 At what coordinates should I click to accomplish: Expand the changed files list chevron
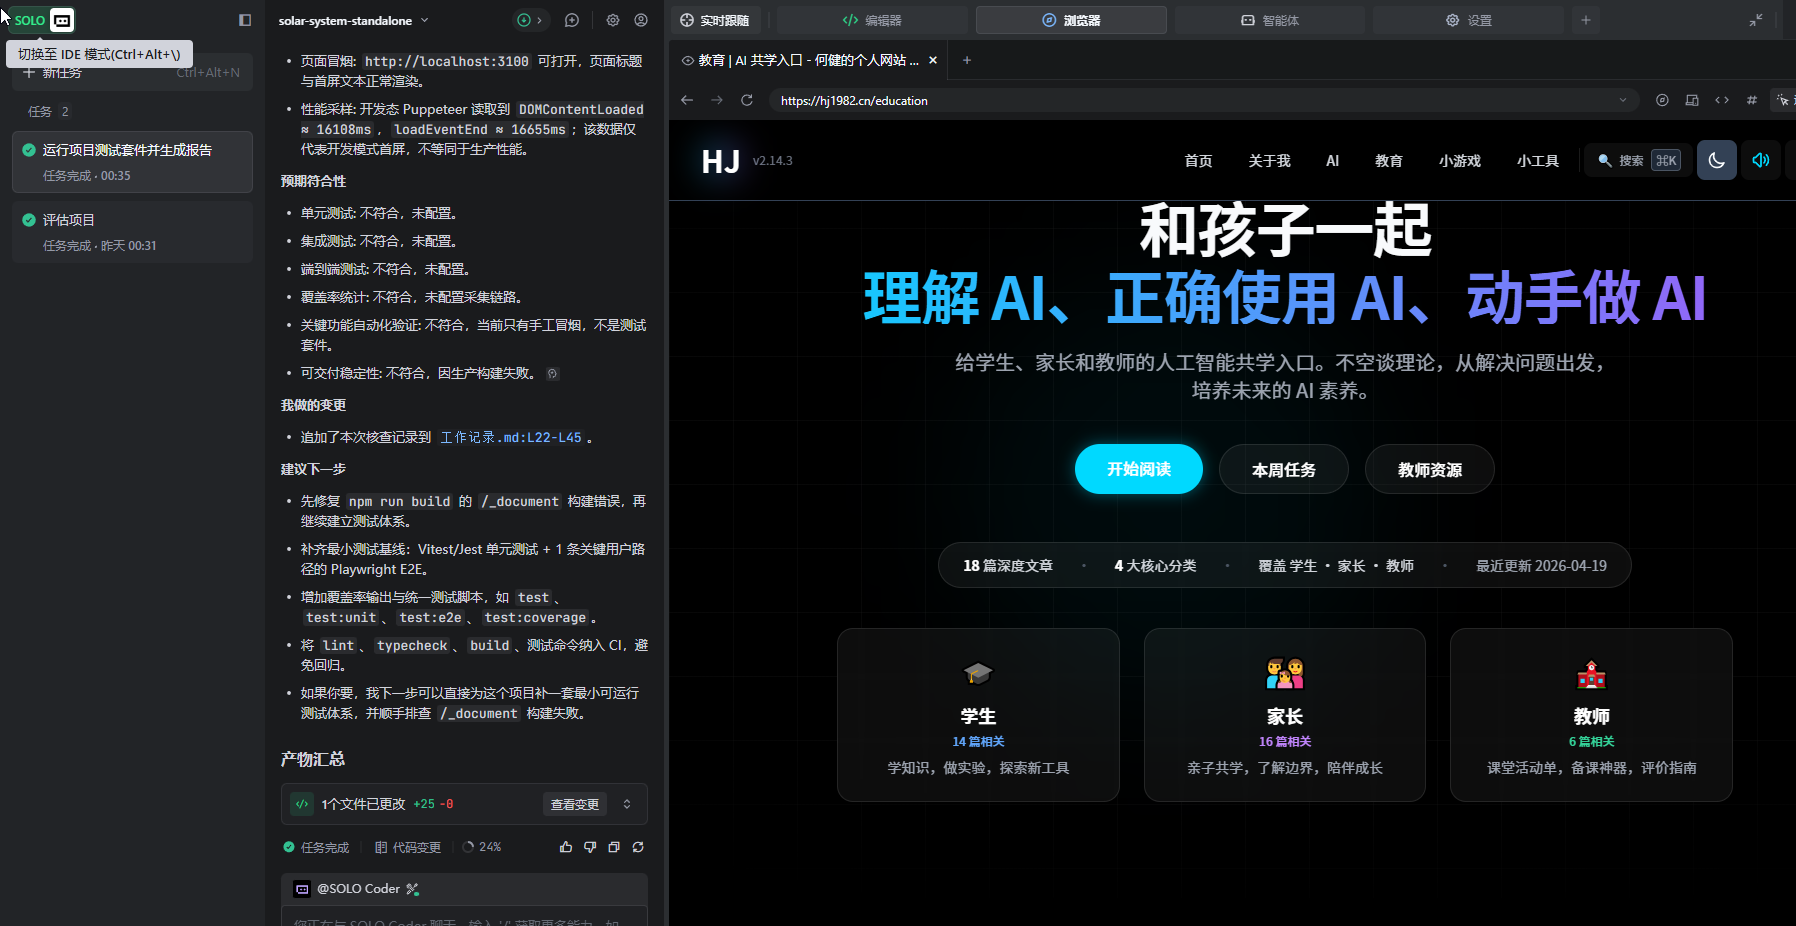627,804
